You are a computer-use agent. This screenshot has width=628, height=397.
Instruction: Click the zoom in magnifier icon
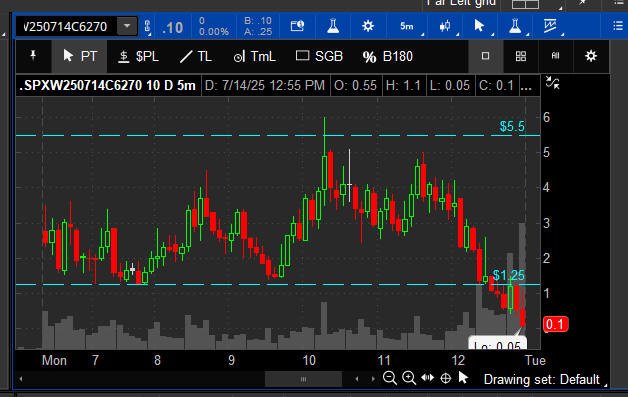[409, 378]
